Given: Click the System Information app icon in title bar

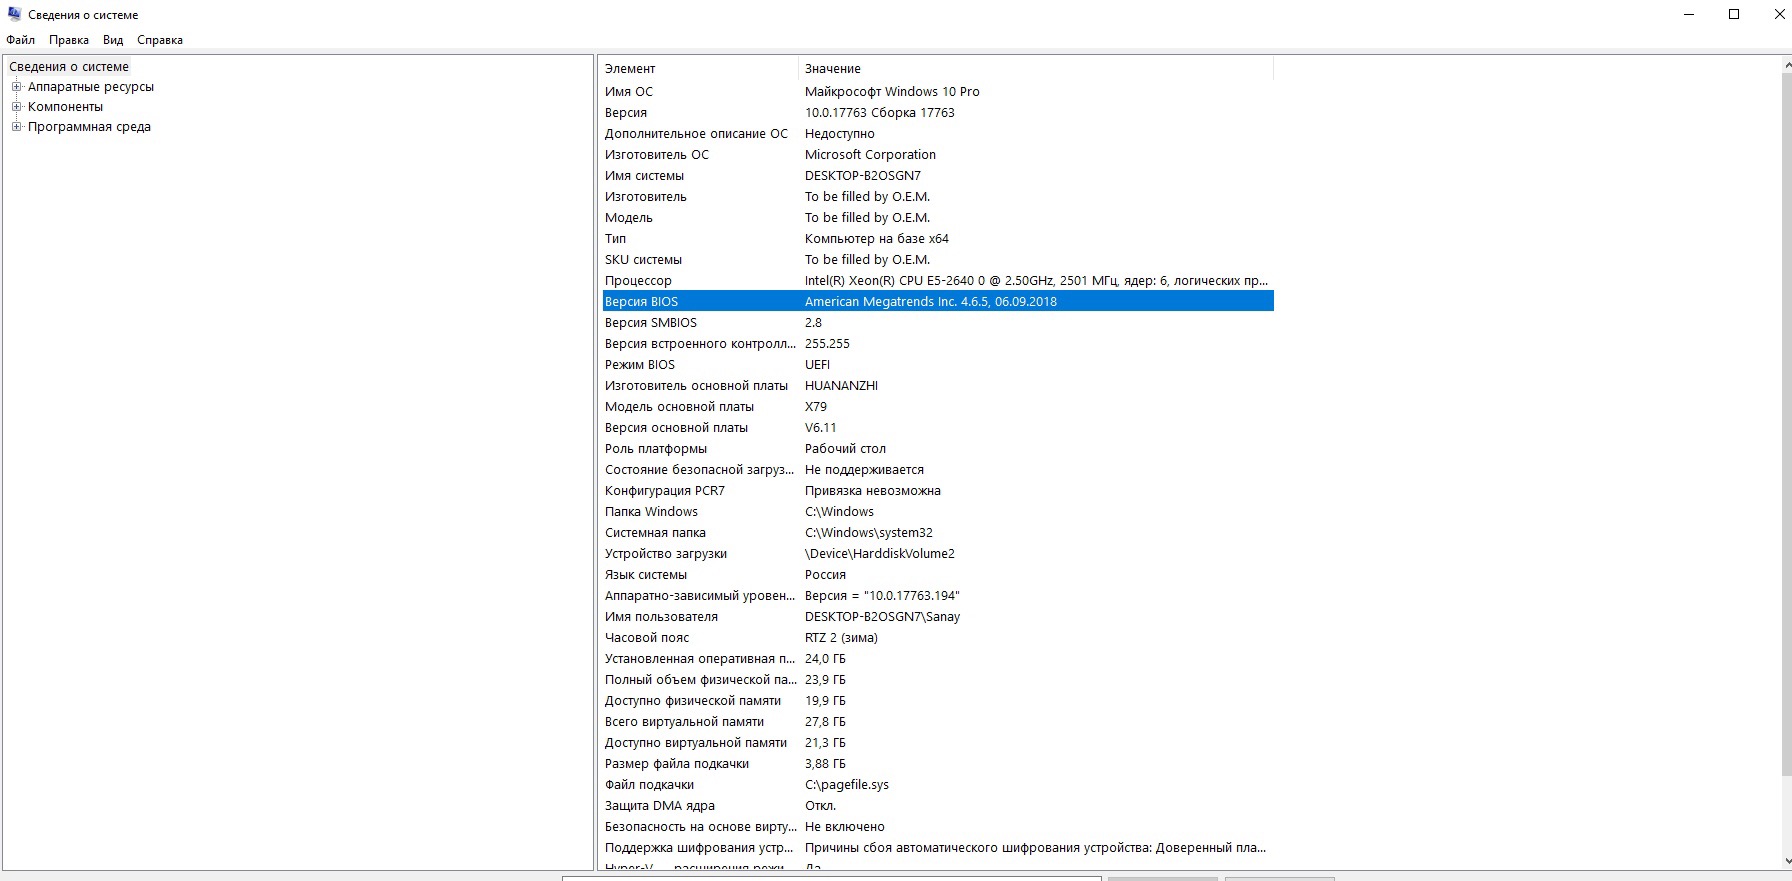Looking at the screenshot, I should (x=14, y=14).
